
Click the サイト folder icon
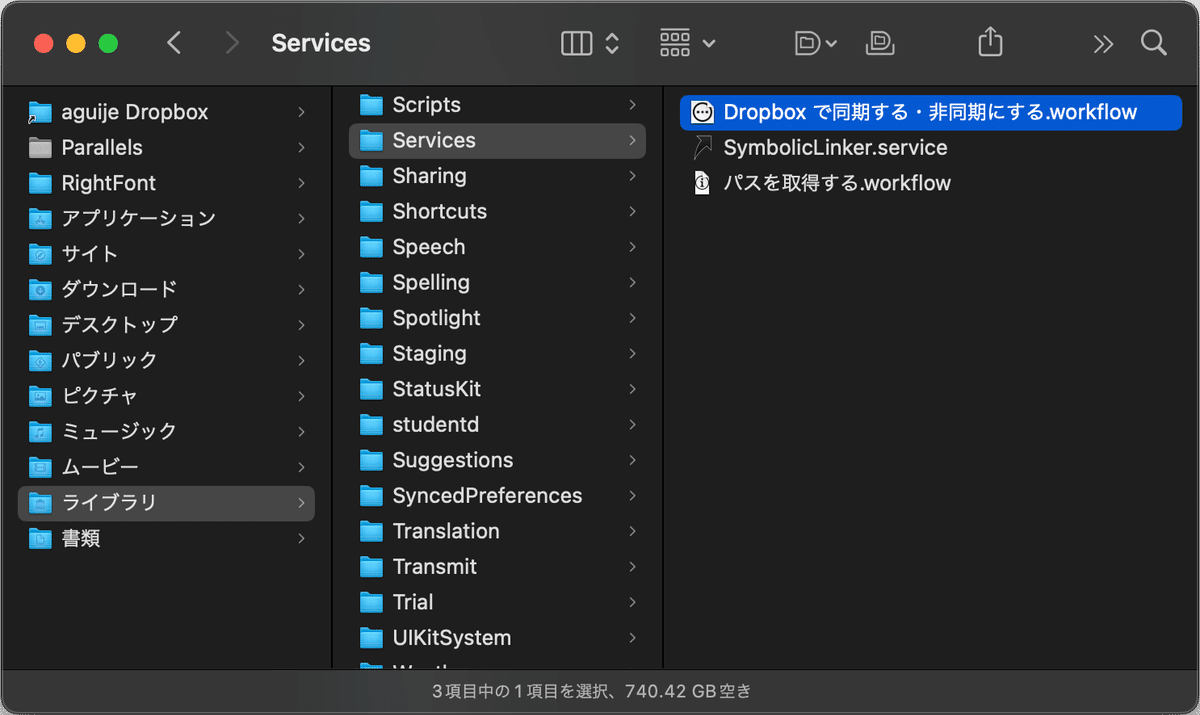[x=40, y=254]
